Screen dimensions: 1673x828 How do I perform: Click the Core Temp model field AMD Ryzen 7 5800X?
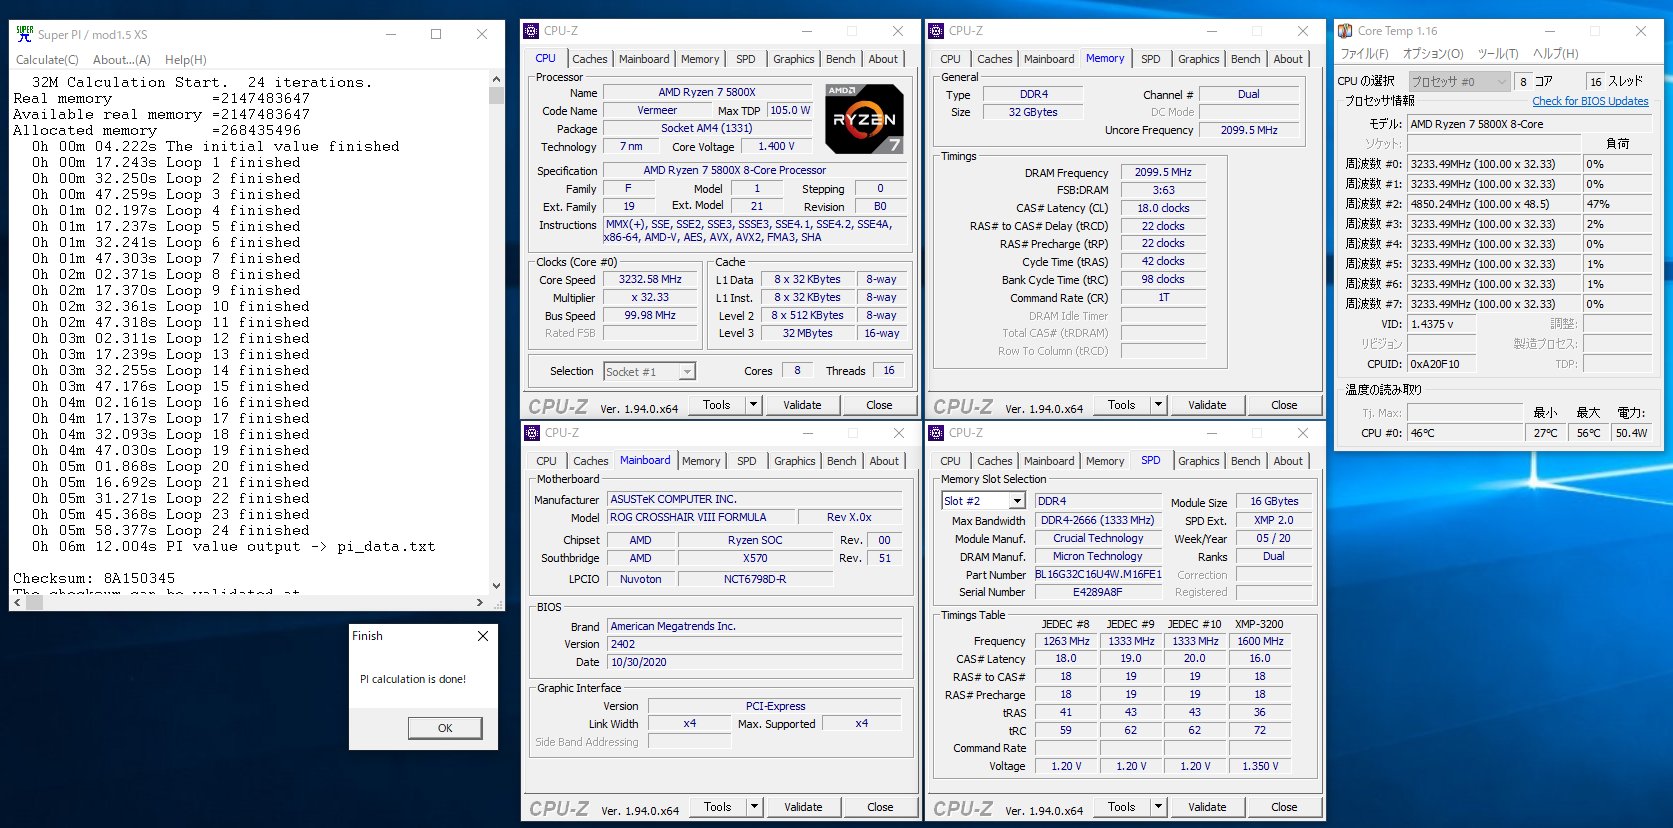[x=1529, y=124]
